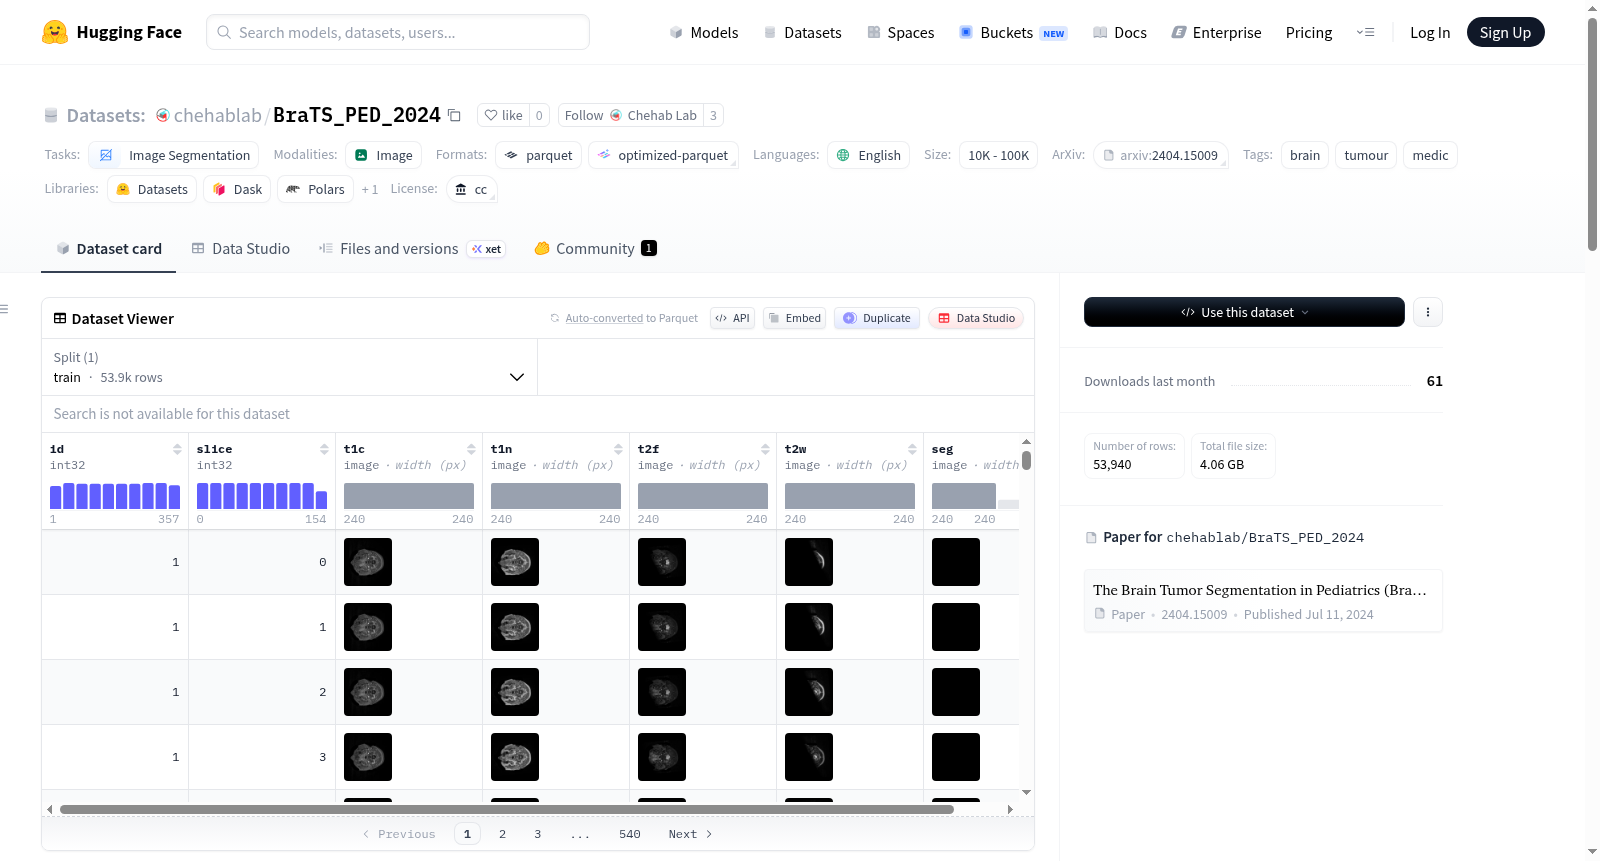Click the Dataset Viewer table icon
This screenshot has width=1600, height=861.
[60, 318]
